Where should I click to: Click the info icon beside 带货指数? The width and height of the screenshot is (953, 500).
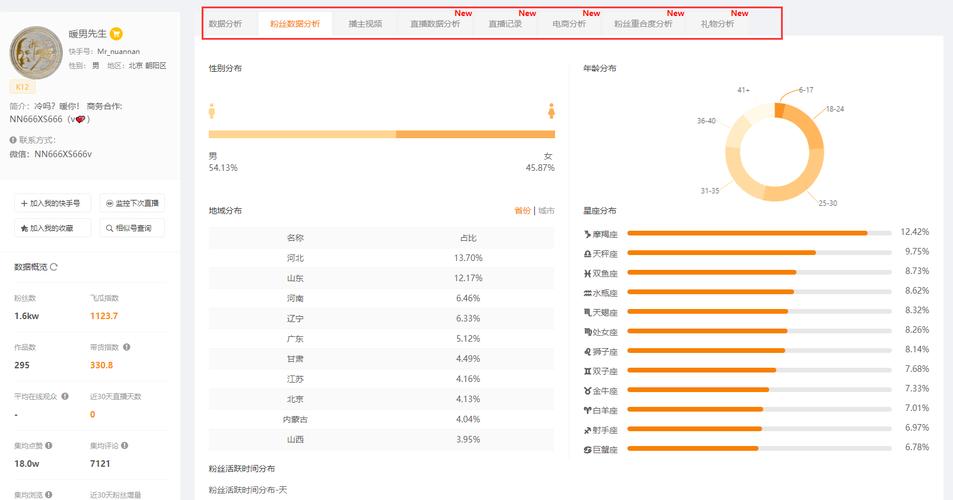pos(126,347)
